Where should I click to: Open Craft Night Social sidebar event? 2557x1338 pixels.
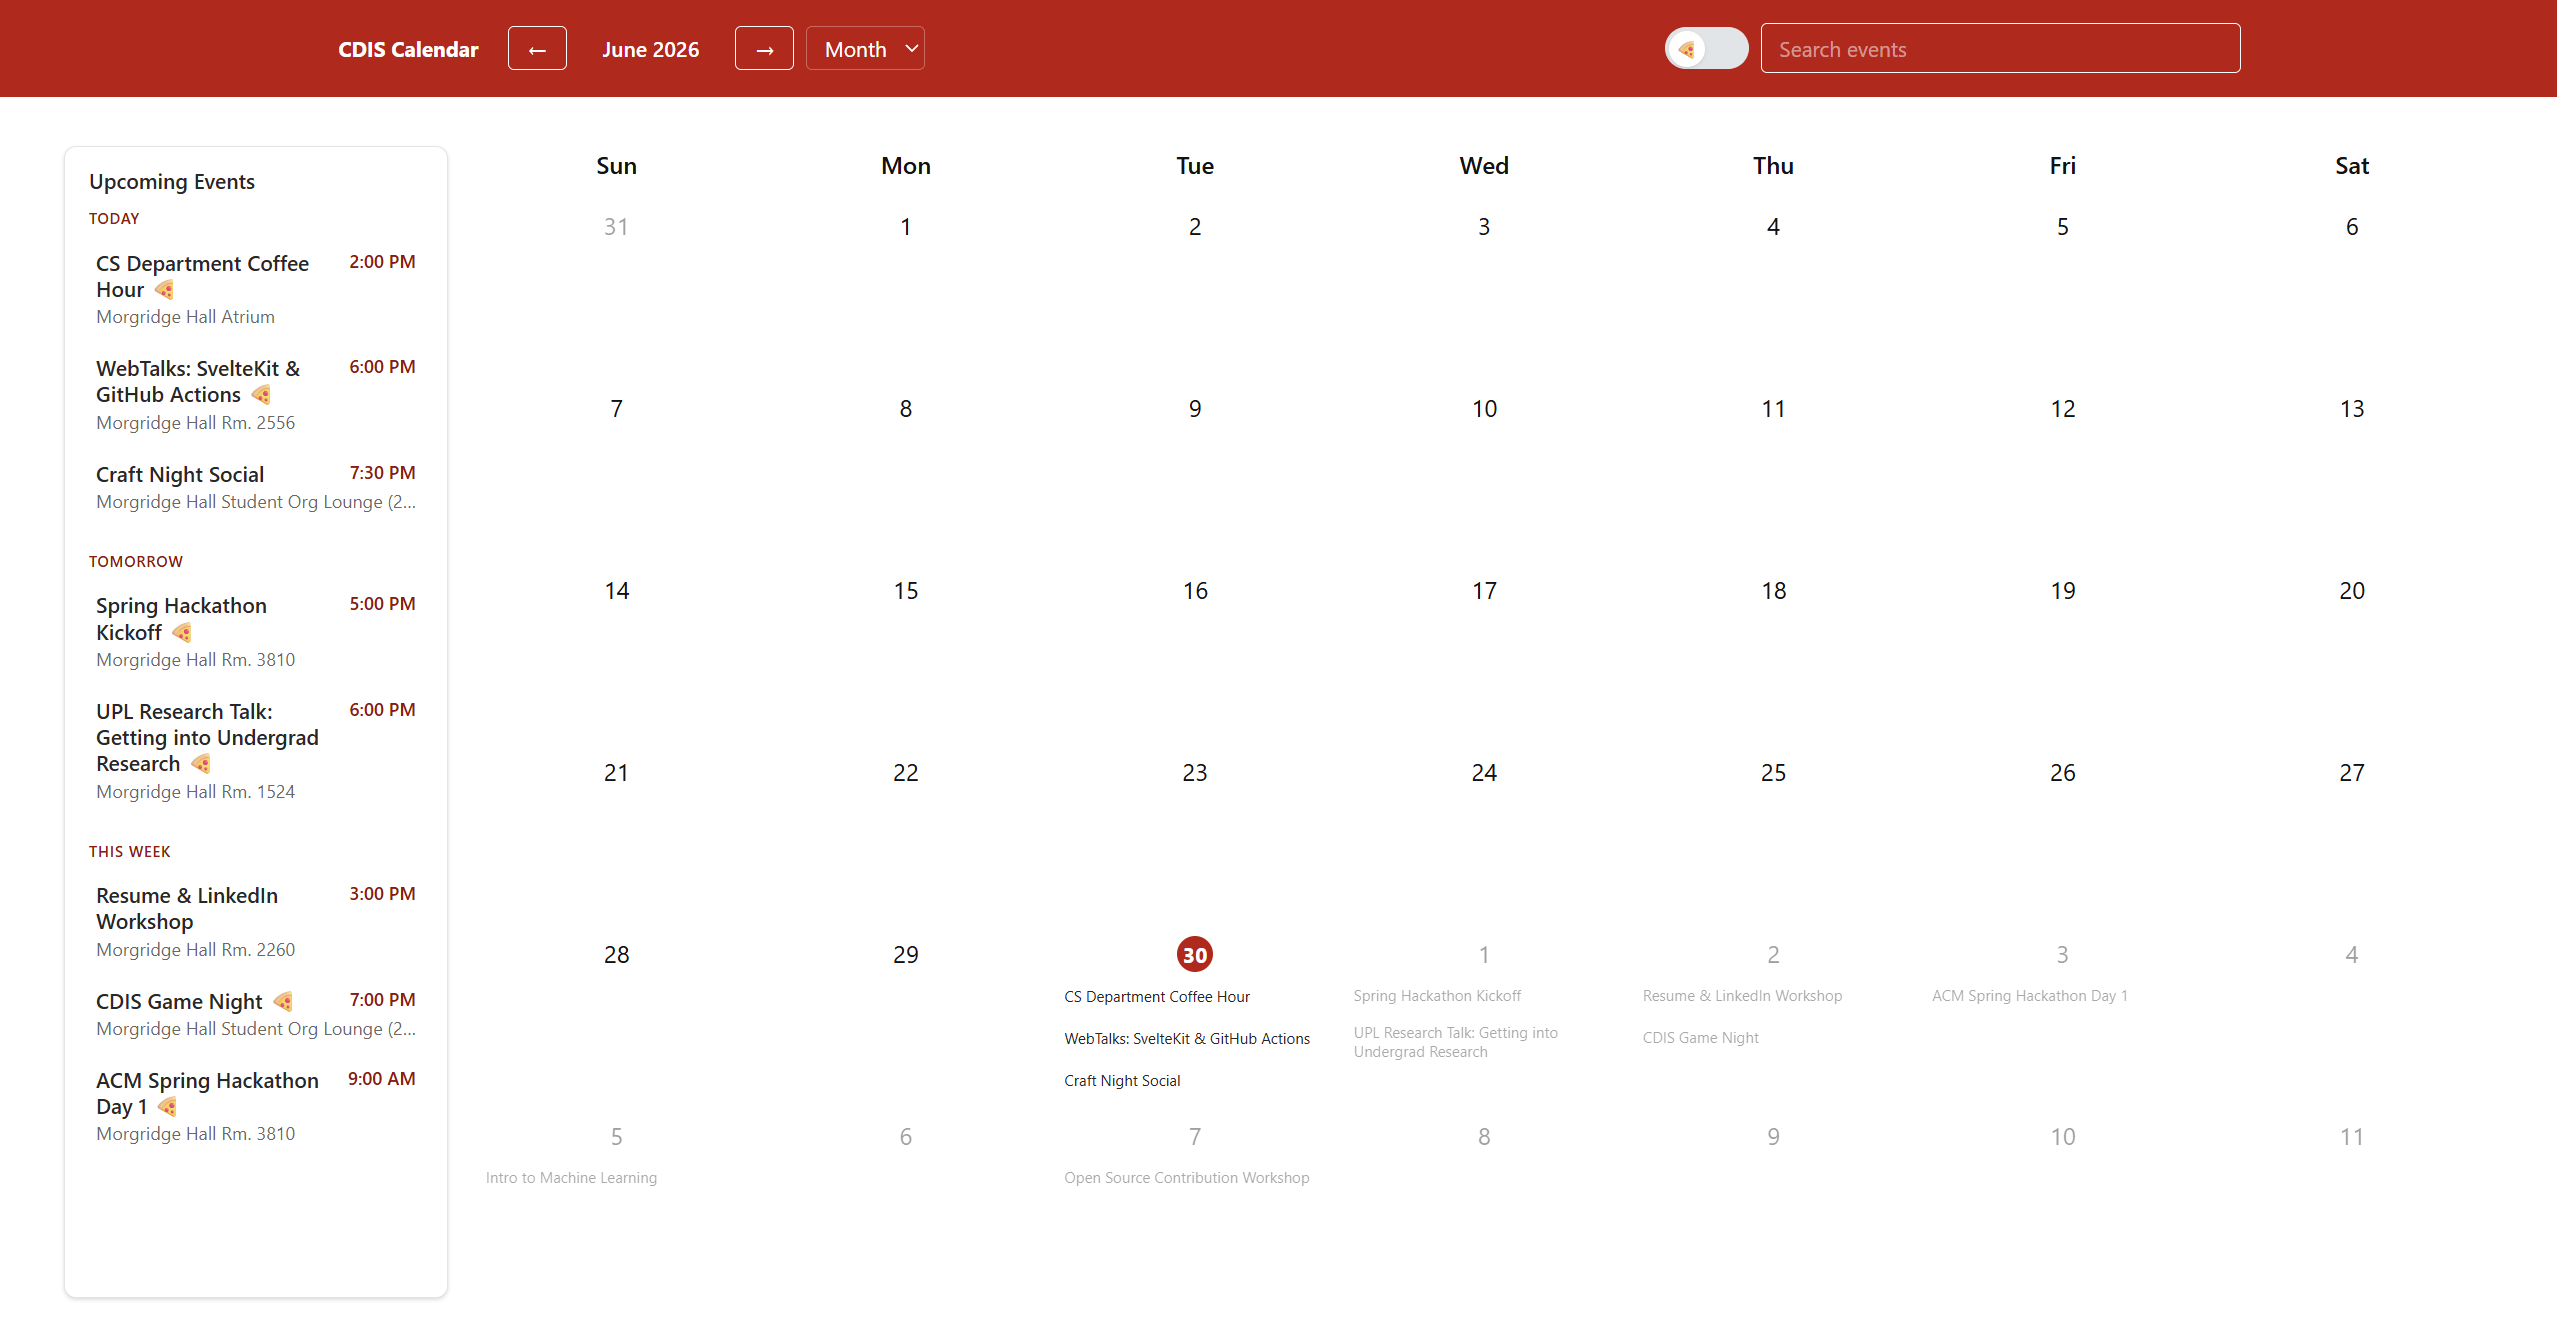pos(255,487)
